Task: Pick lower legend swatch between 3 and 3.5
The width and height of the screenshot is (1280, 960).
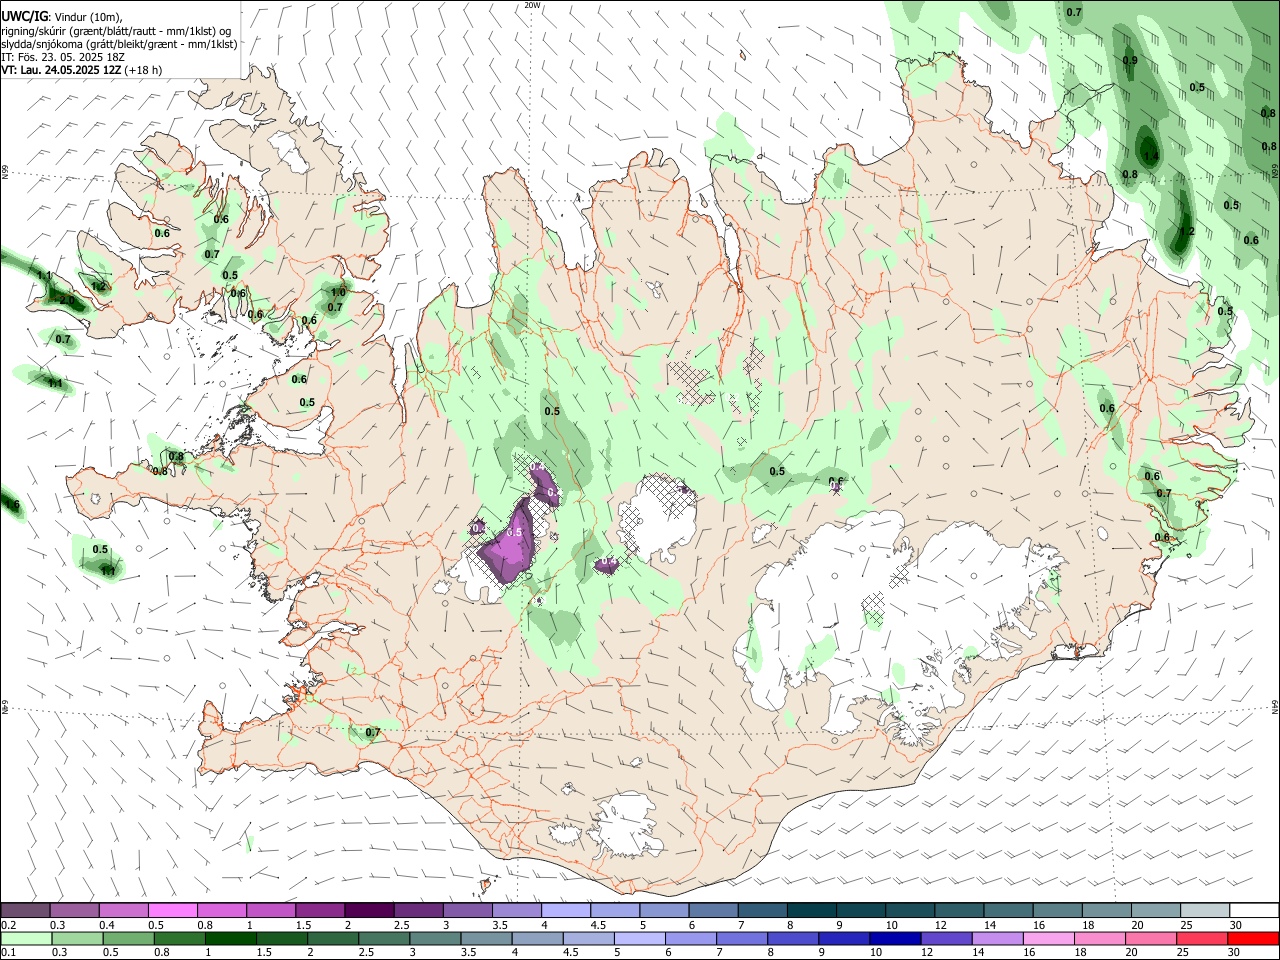Action: pyautogui.click(x=434, y=938)
